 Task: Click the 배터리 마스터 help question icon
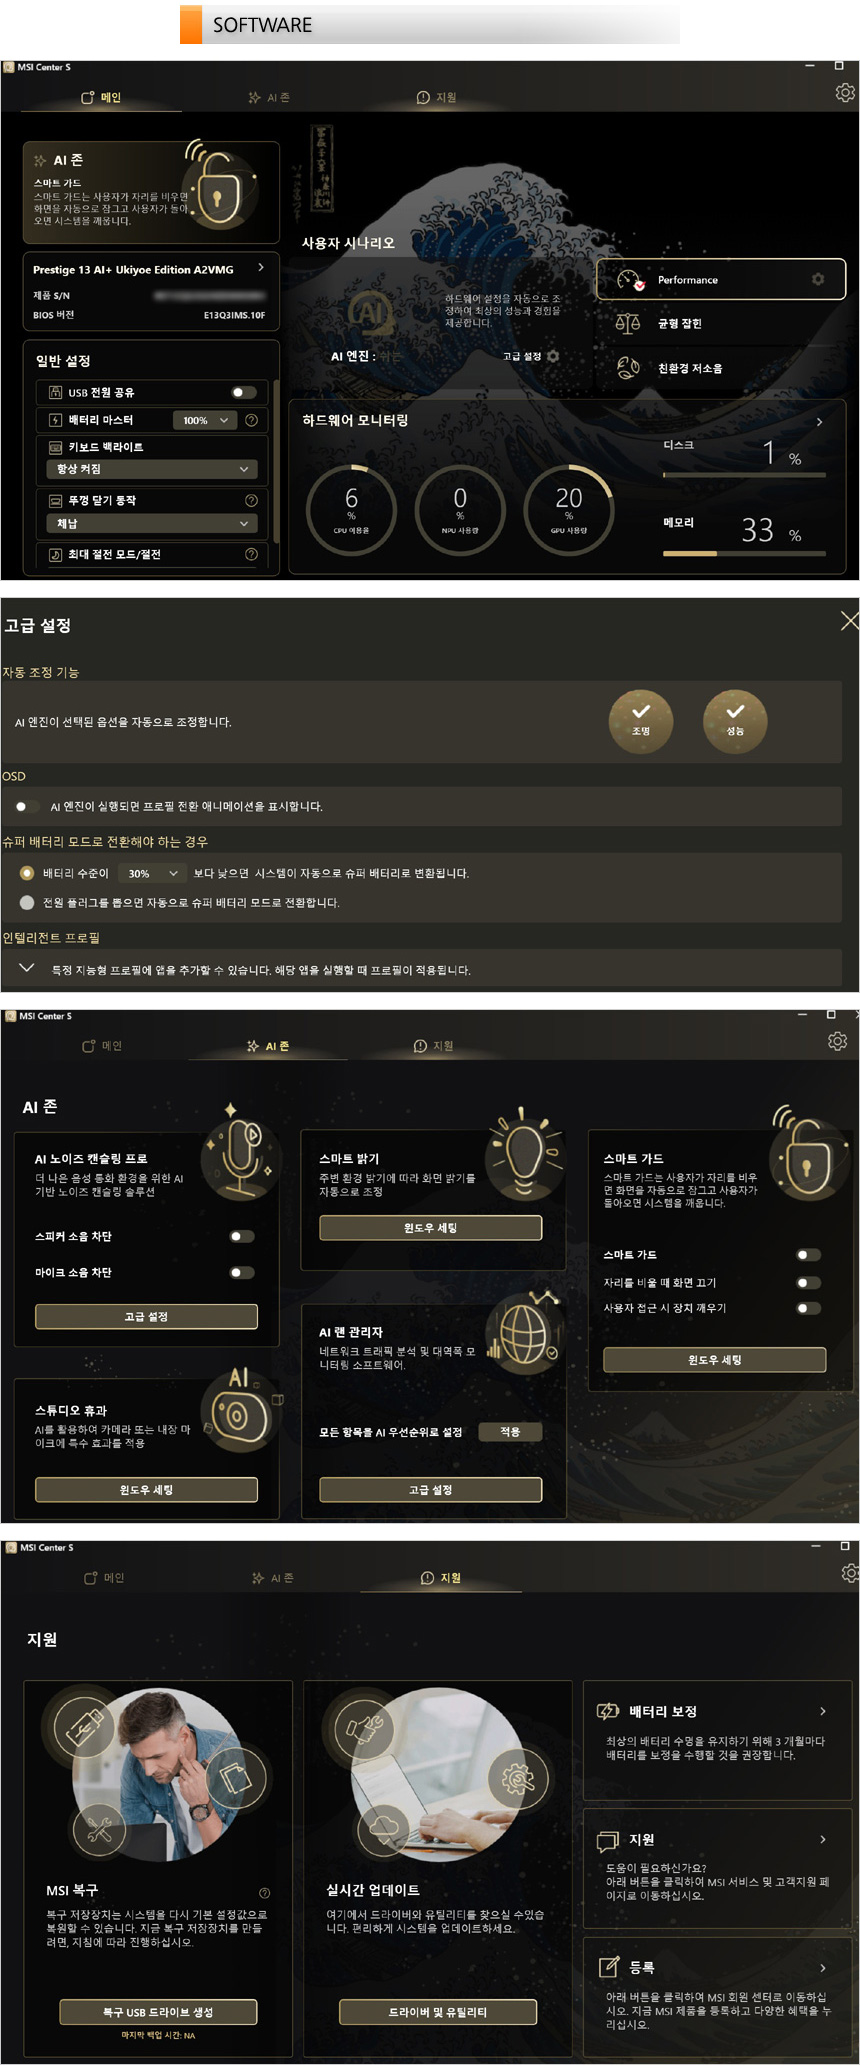coord(251,420)
